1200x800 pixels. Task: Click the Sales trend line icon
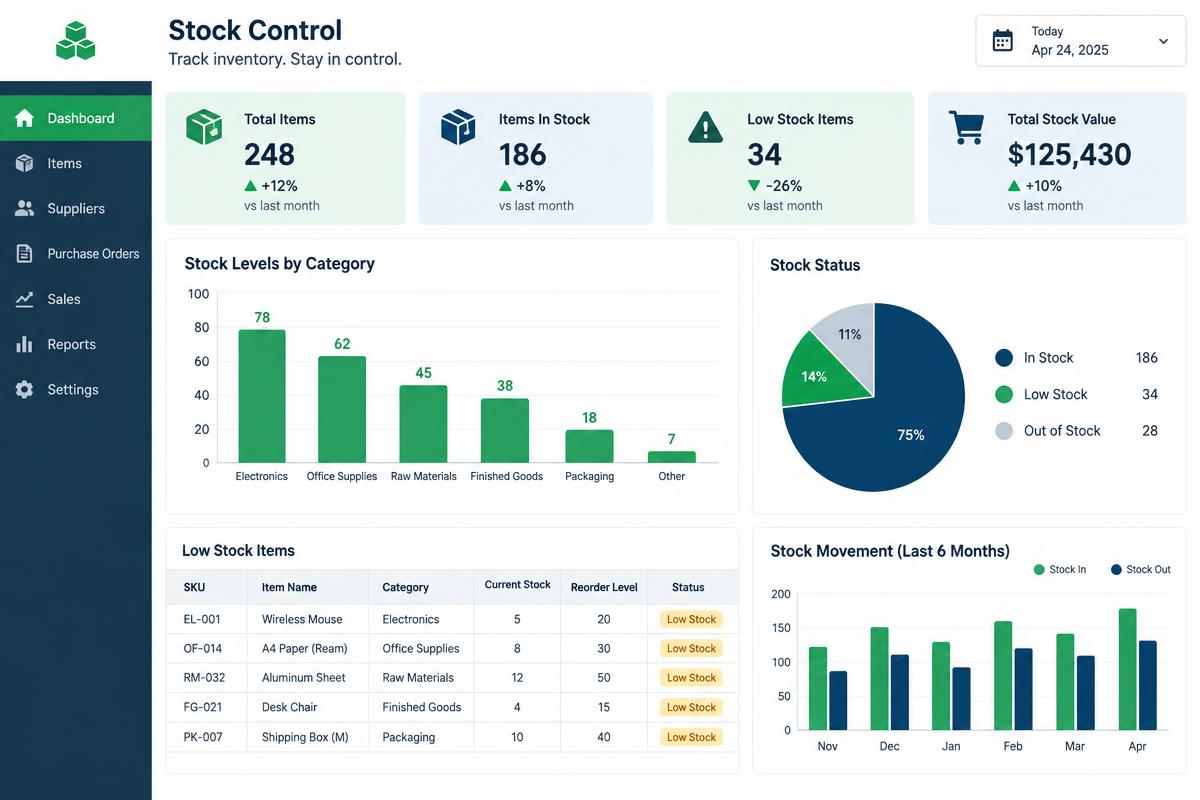tap(25, 299)
